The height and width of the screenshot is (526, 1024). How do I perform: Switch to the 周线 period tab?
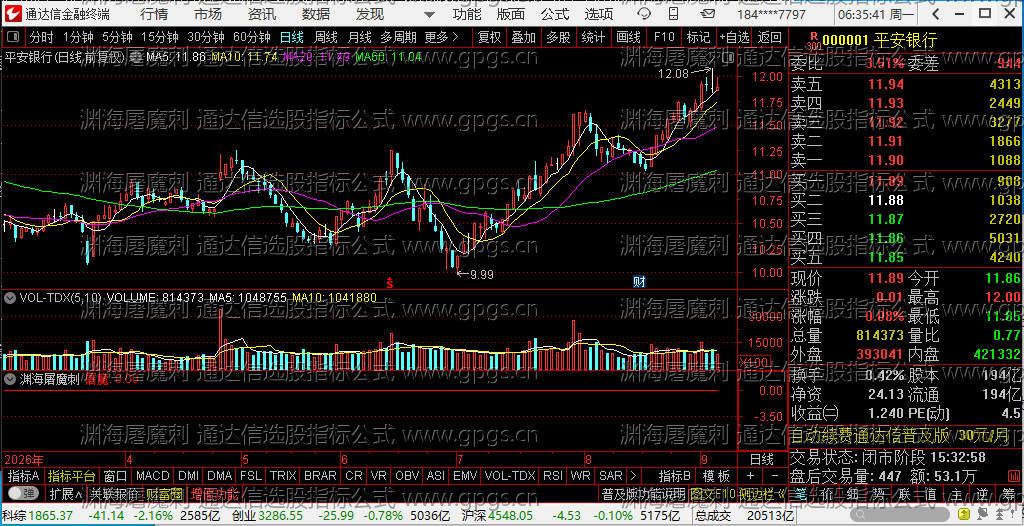pyautogui.click(x=325, y=37)
